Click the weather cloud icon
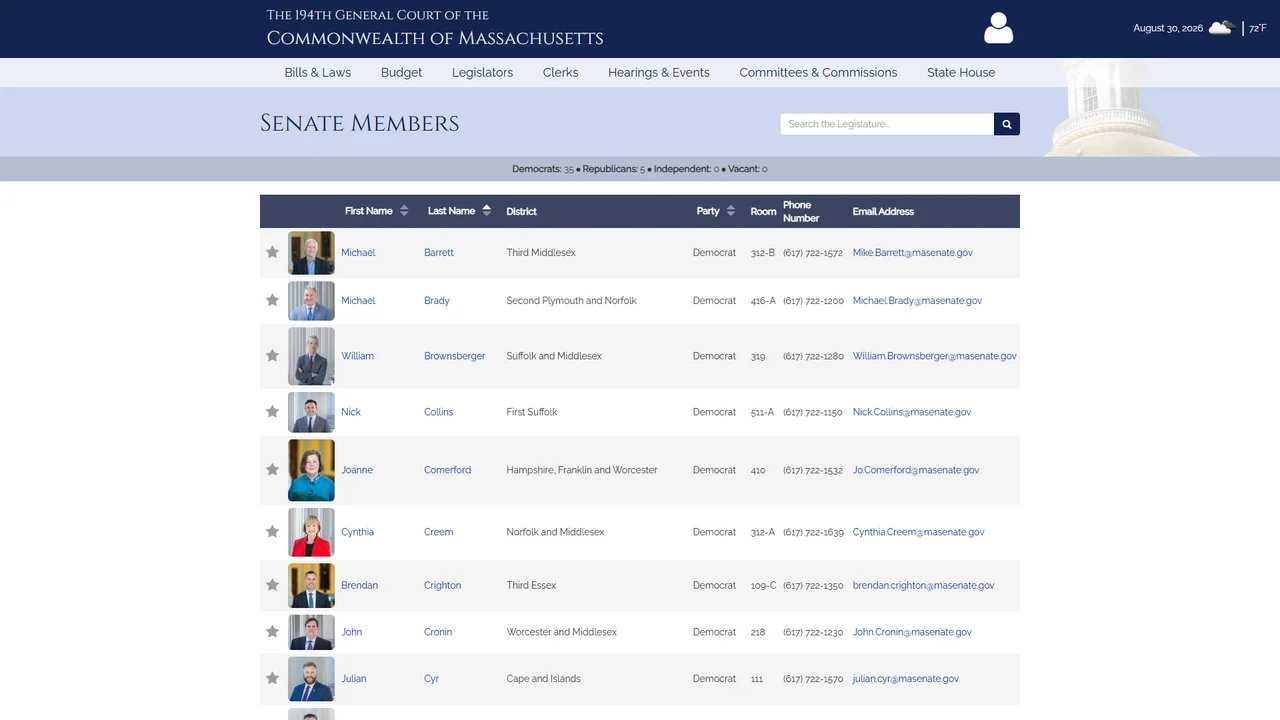 point(1221,28)
